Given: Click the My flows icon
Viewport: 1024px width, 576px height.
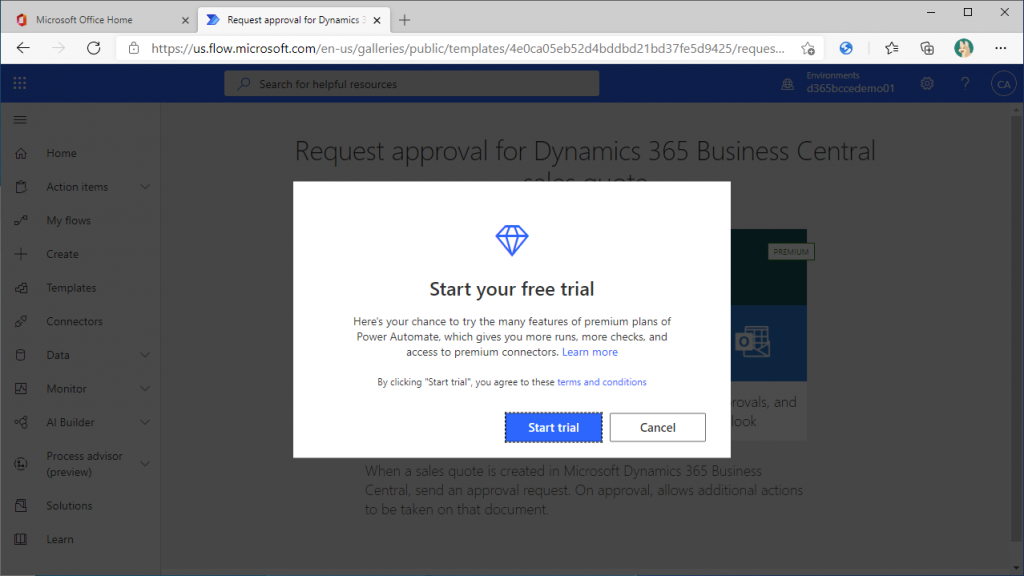Looking at the screenshot, I should [21, 221].
